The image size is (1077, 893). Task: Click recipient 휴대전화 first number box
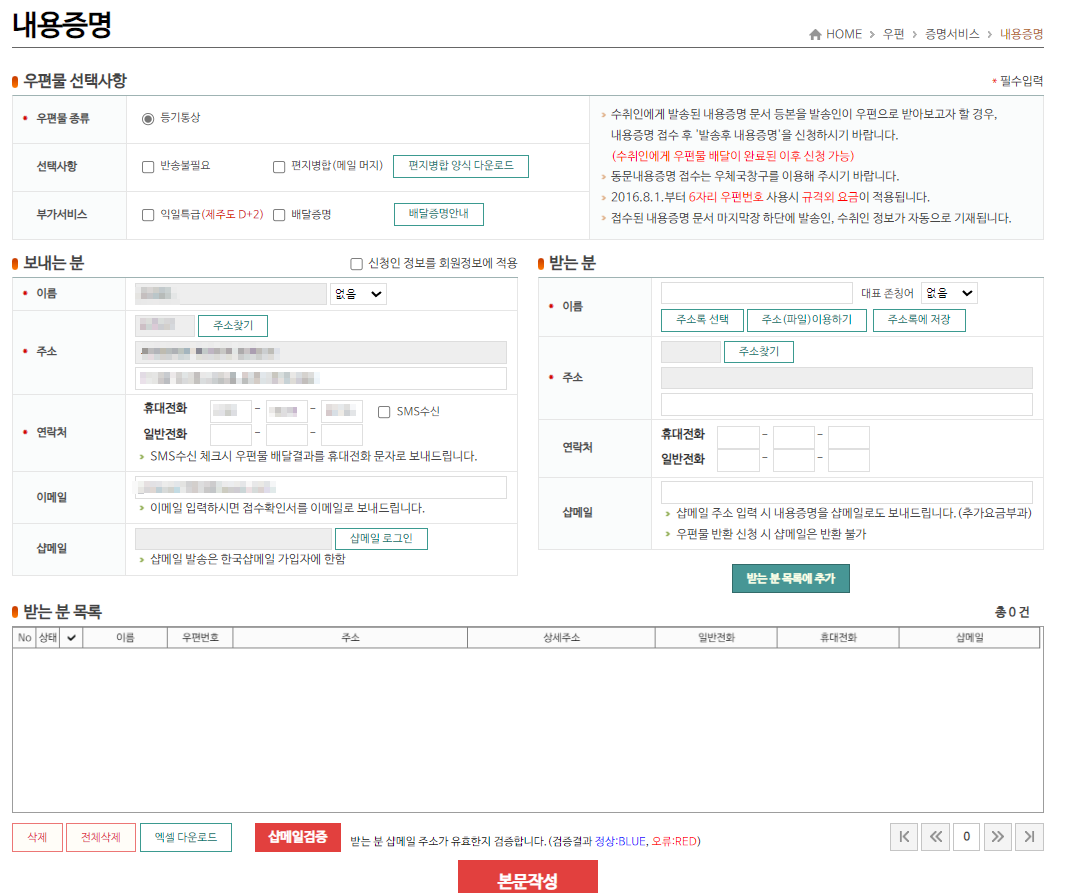point(738,438)
